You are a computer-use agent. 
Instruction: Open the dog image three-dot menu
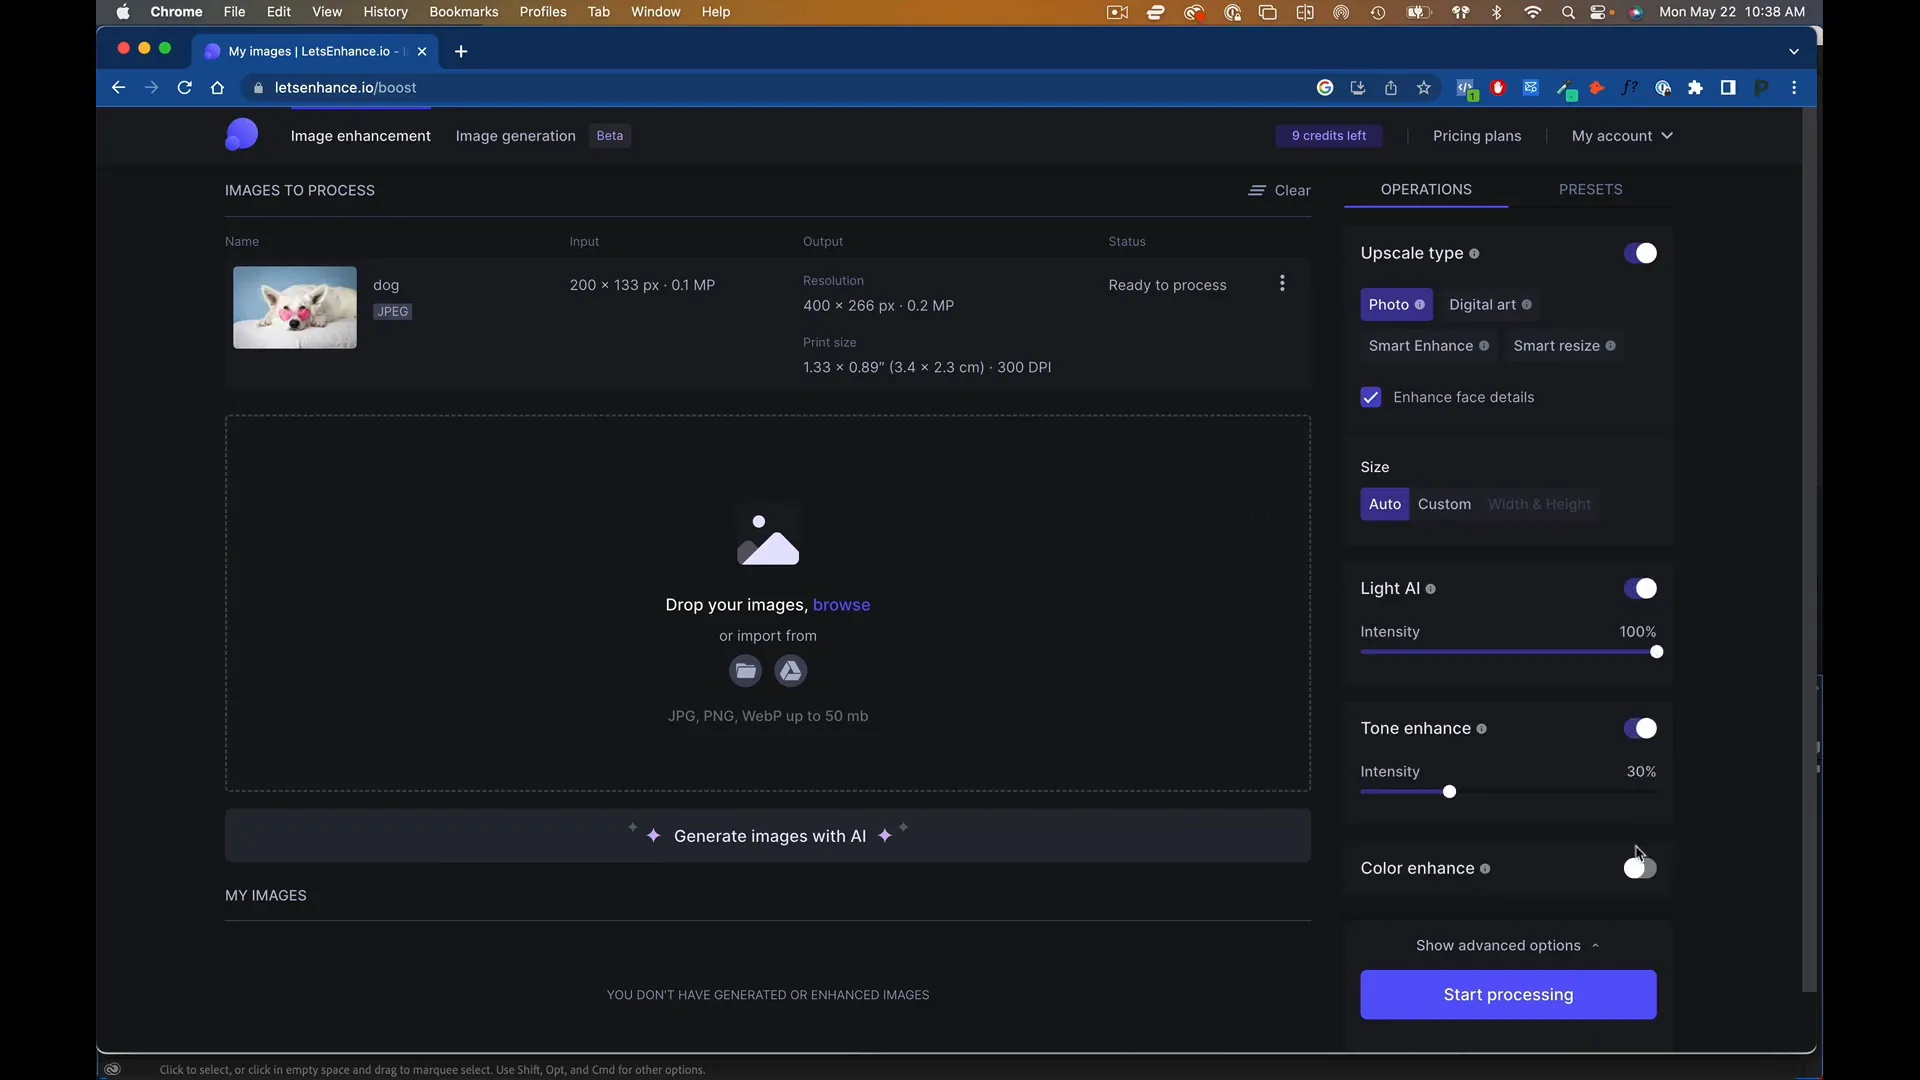pos(1282,284)
